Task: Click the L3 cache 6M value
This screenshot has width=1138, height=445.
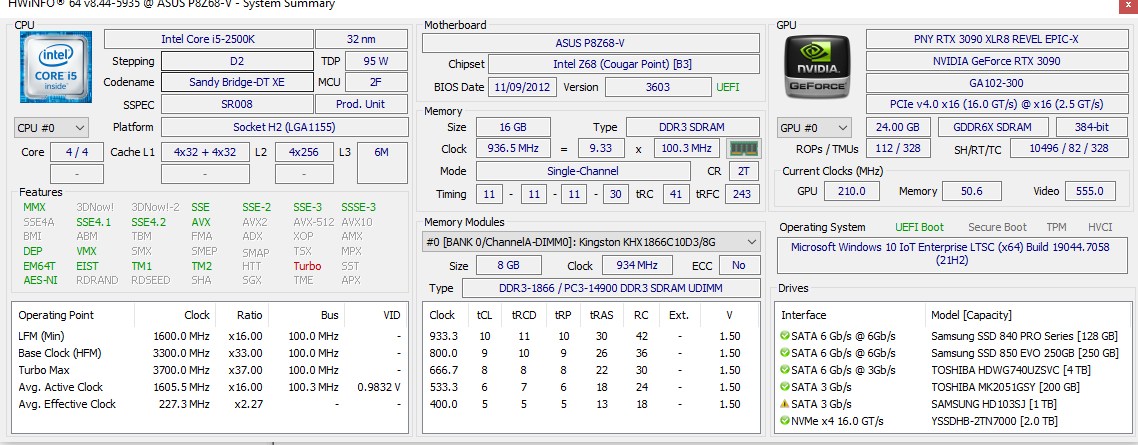Action: pos(382,163)
